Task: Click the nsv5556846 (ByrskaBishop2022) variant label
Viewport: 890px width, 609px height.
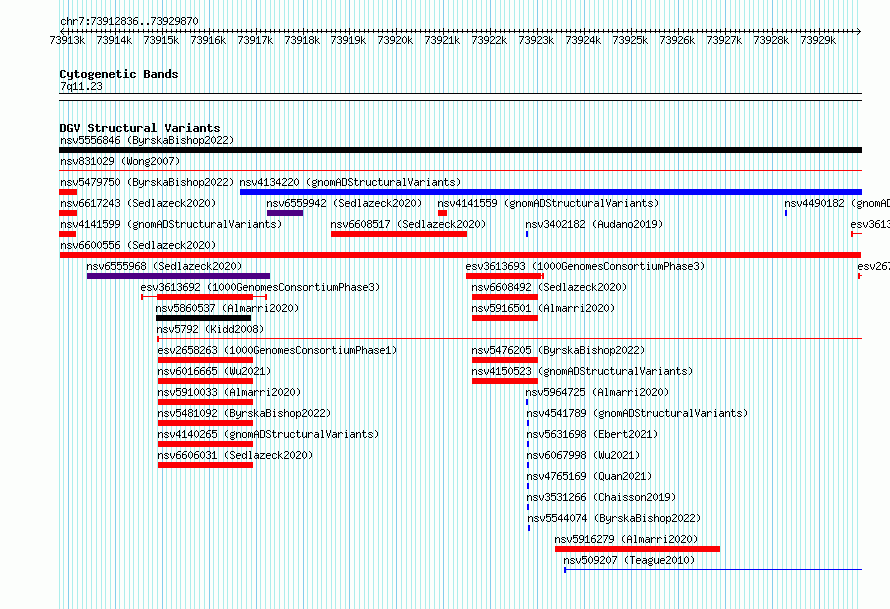Action: [147, 140]
